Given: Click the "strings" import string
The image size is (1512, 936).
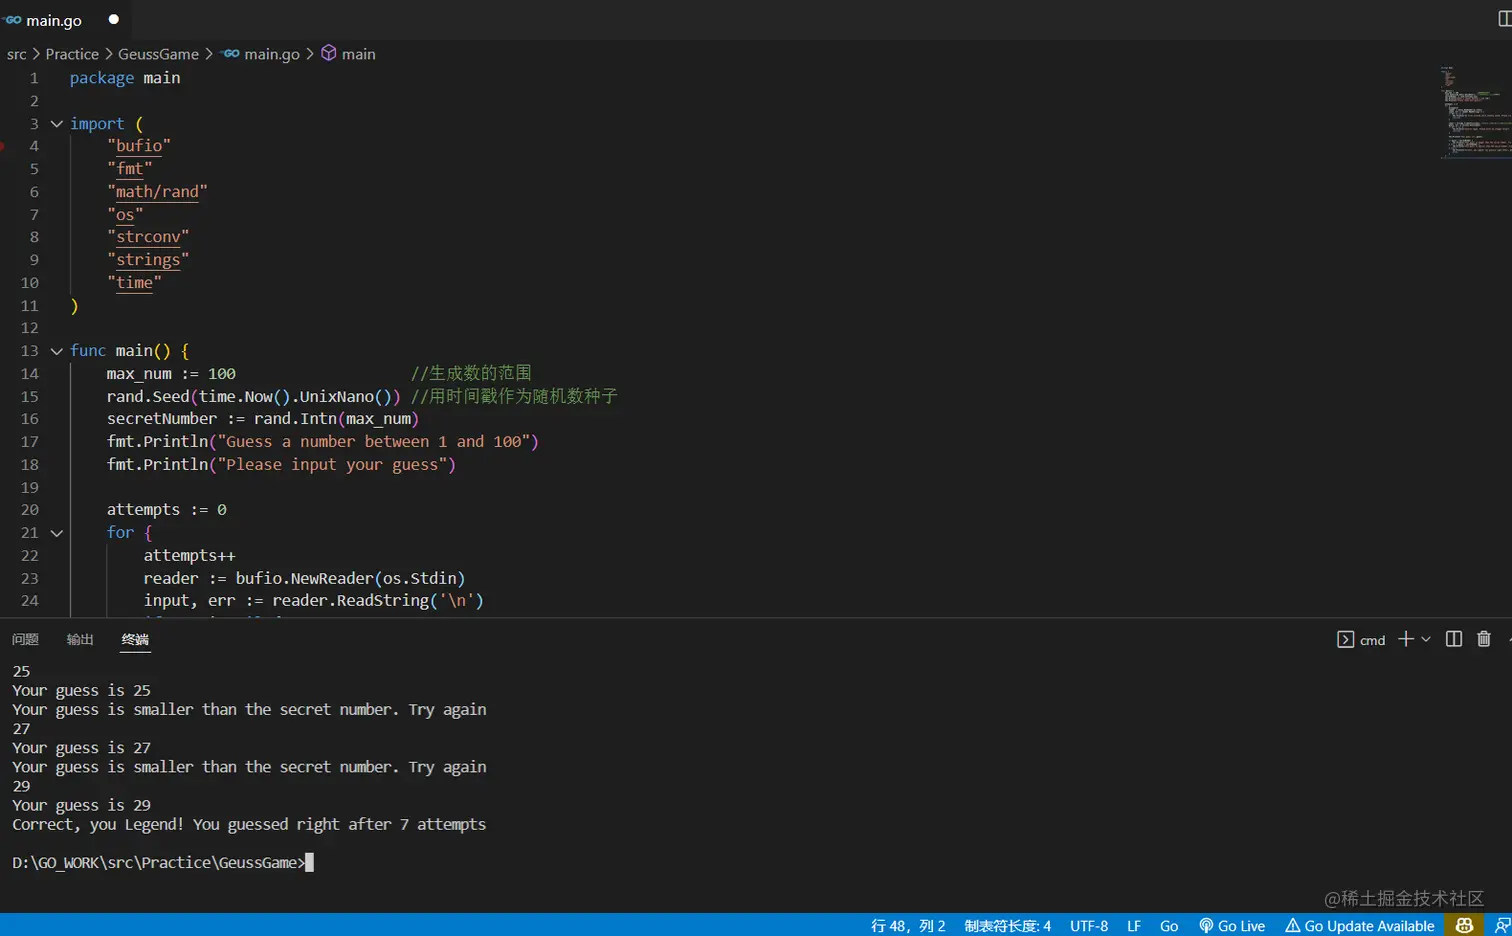Looking at the screenshot, I should coord(148,260).
